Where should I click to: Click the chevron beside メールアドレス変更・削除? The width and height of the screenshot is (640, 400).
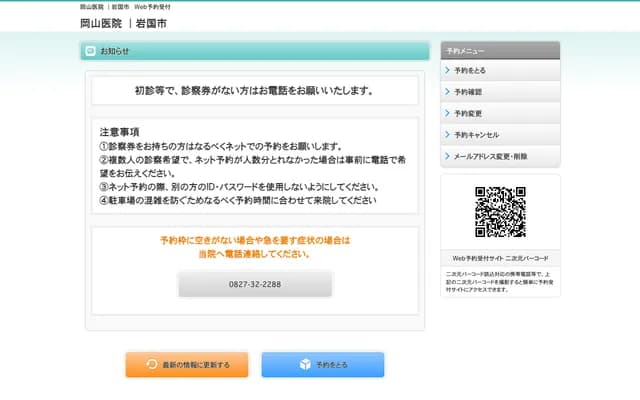pos(447,156)
